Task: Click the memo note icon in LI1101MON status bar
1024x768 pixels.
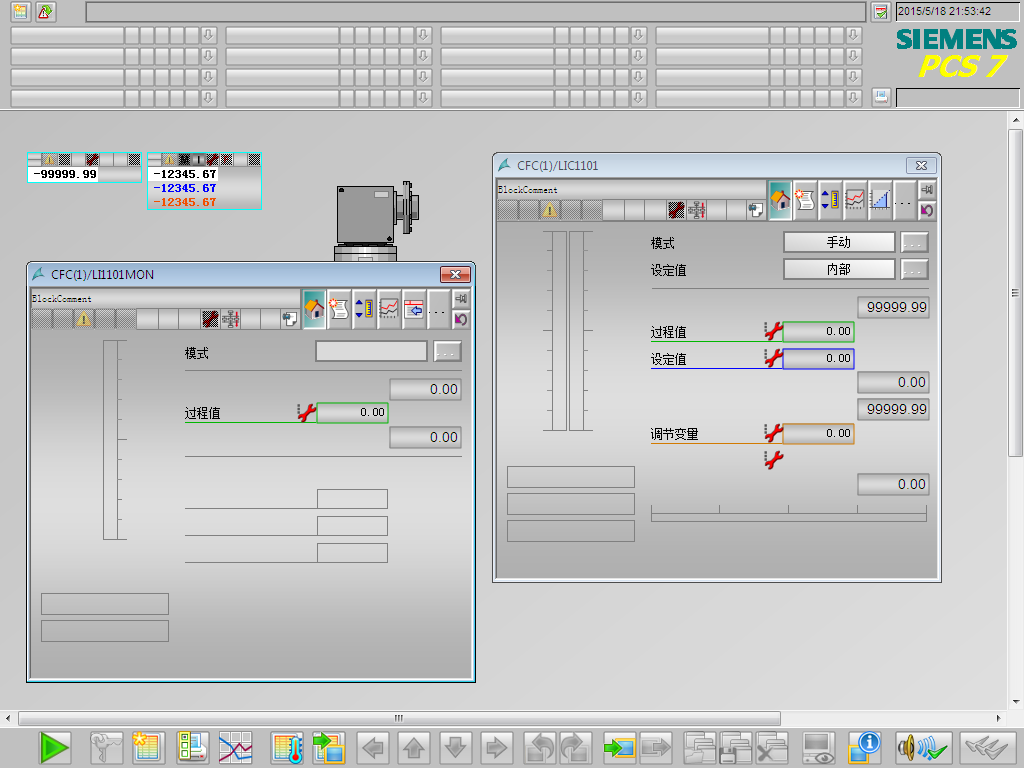Action: click(290, 319)
